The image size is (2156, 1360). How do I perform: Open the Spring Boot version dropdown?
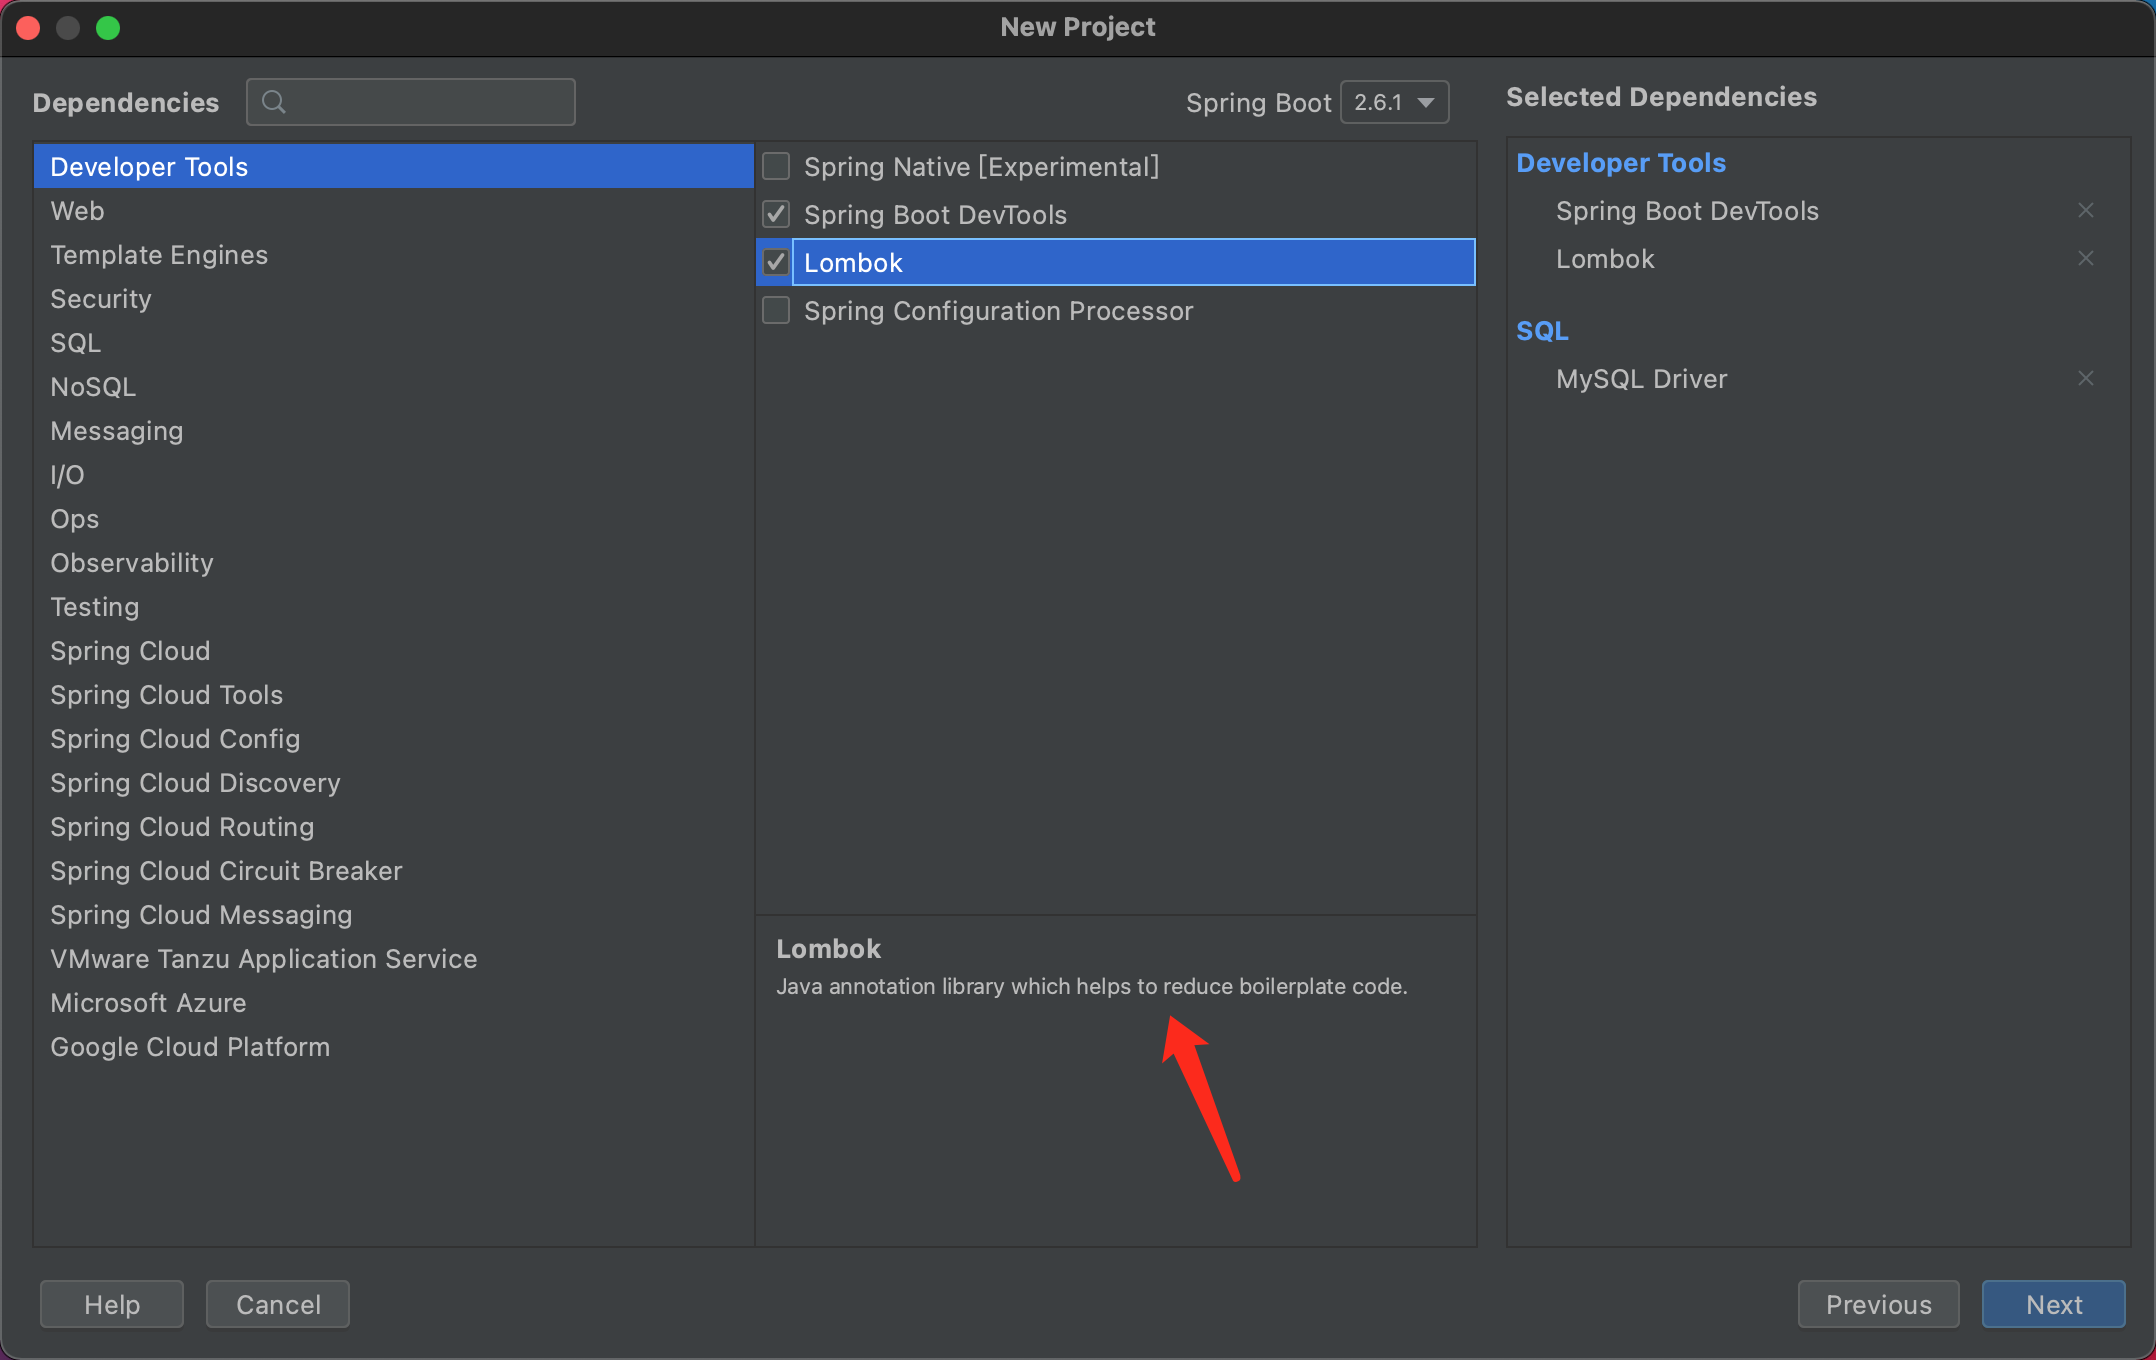[x=1394, y=102]
